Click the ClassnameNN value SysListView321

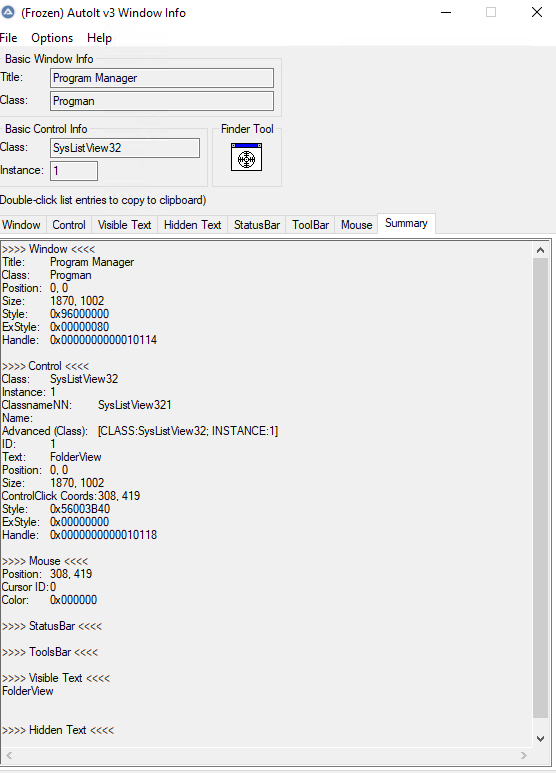(x=135, y=405)
